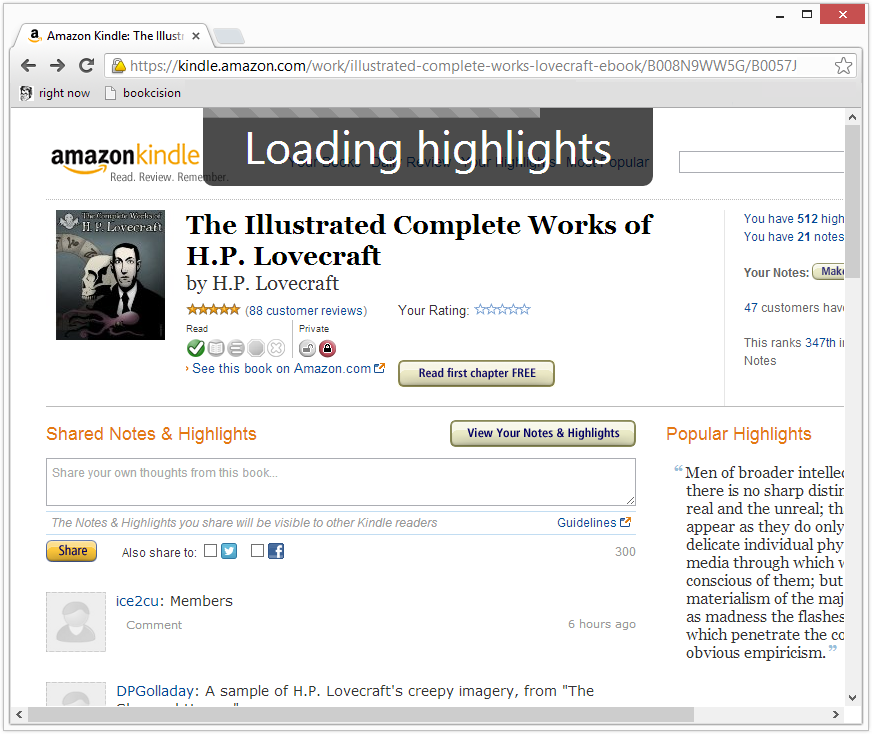Focus the Kindle search box
Viewport: 872px width, 734px height.
tap(761, 162)
